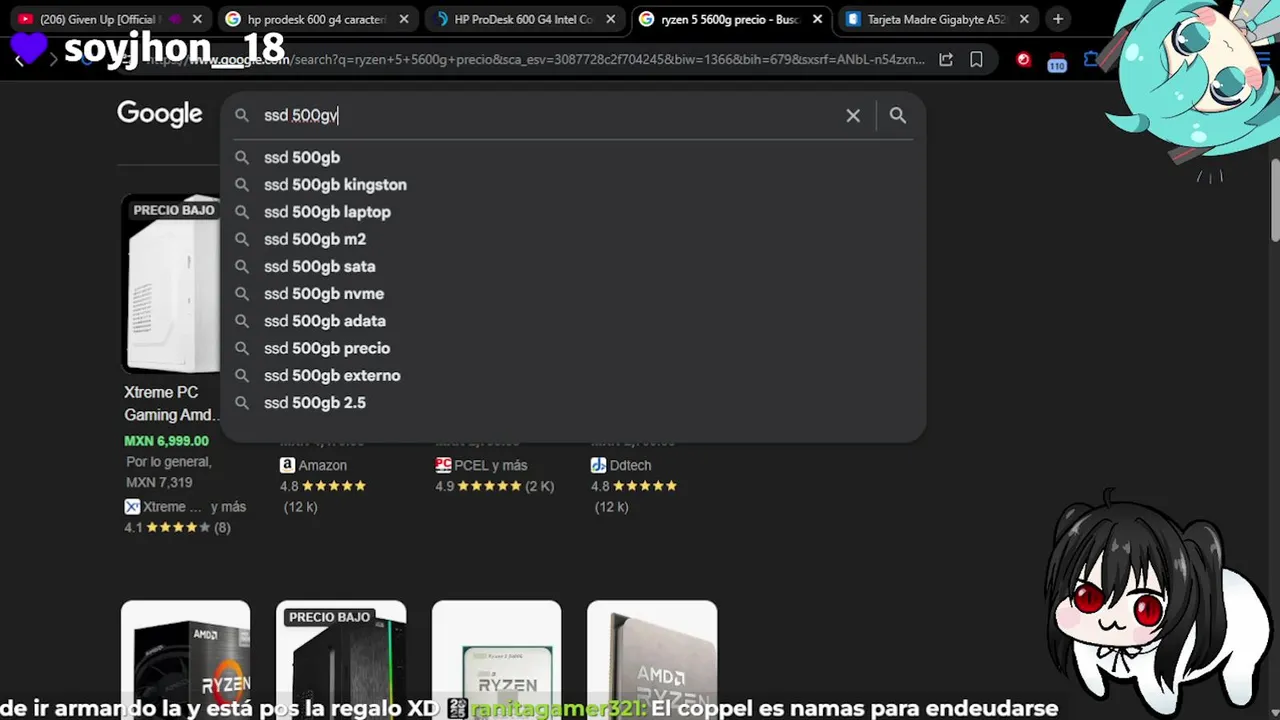
Task: Open a new browser tab
Action: 1058,19
